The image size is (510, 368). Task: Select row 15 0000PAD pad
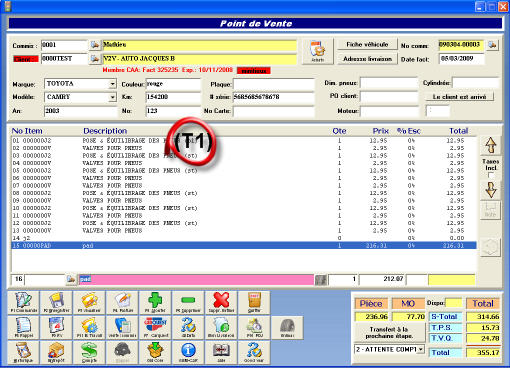[244, 246]
